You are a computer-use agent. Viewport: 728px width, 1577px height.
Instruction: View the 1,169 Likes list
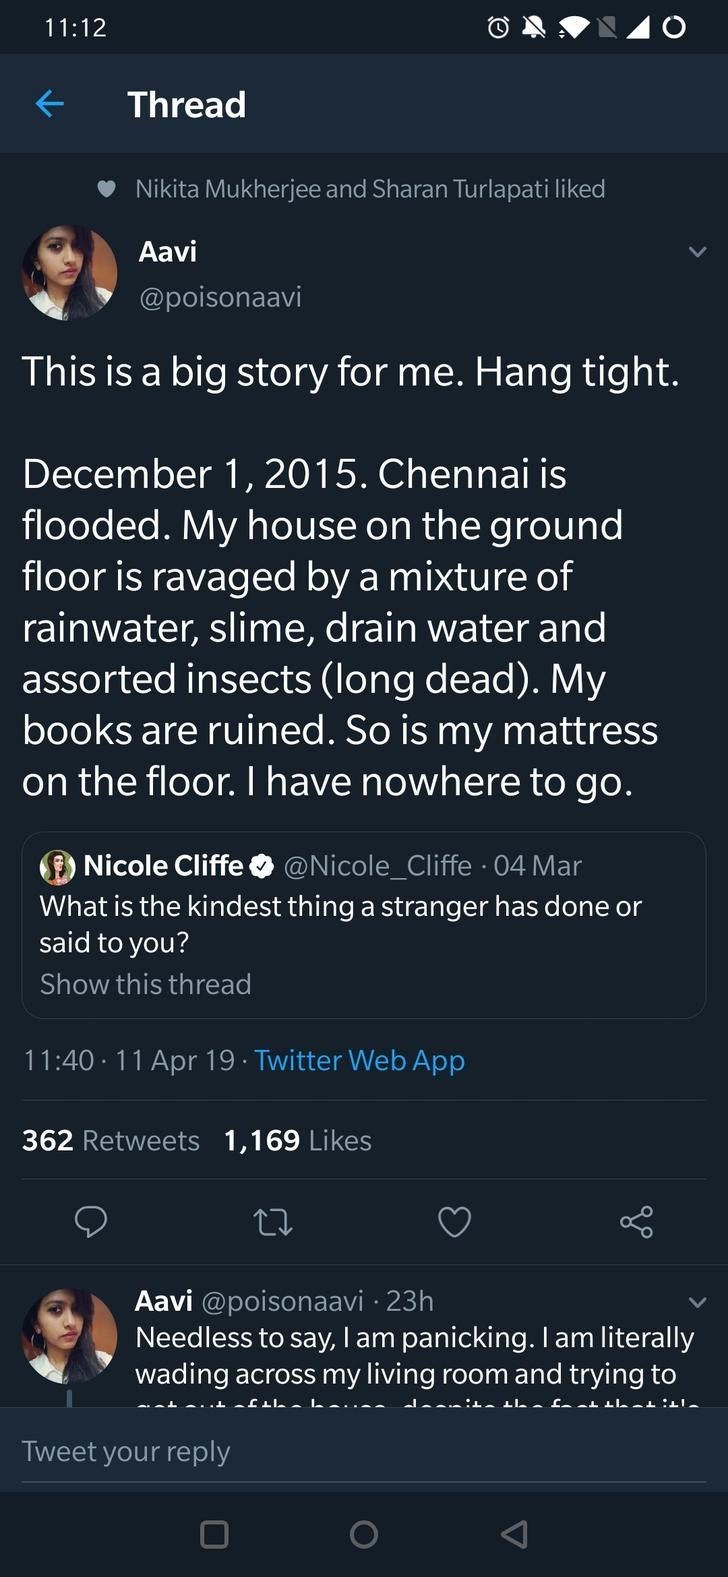298,1140
